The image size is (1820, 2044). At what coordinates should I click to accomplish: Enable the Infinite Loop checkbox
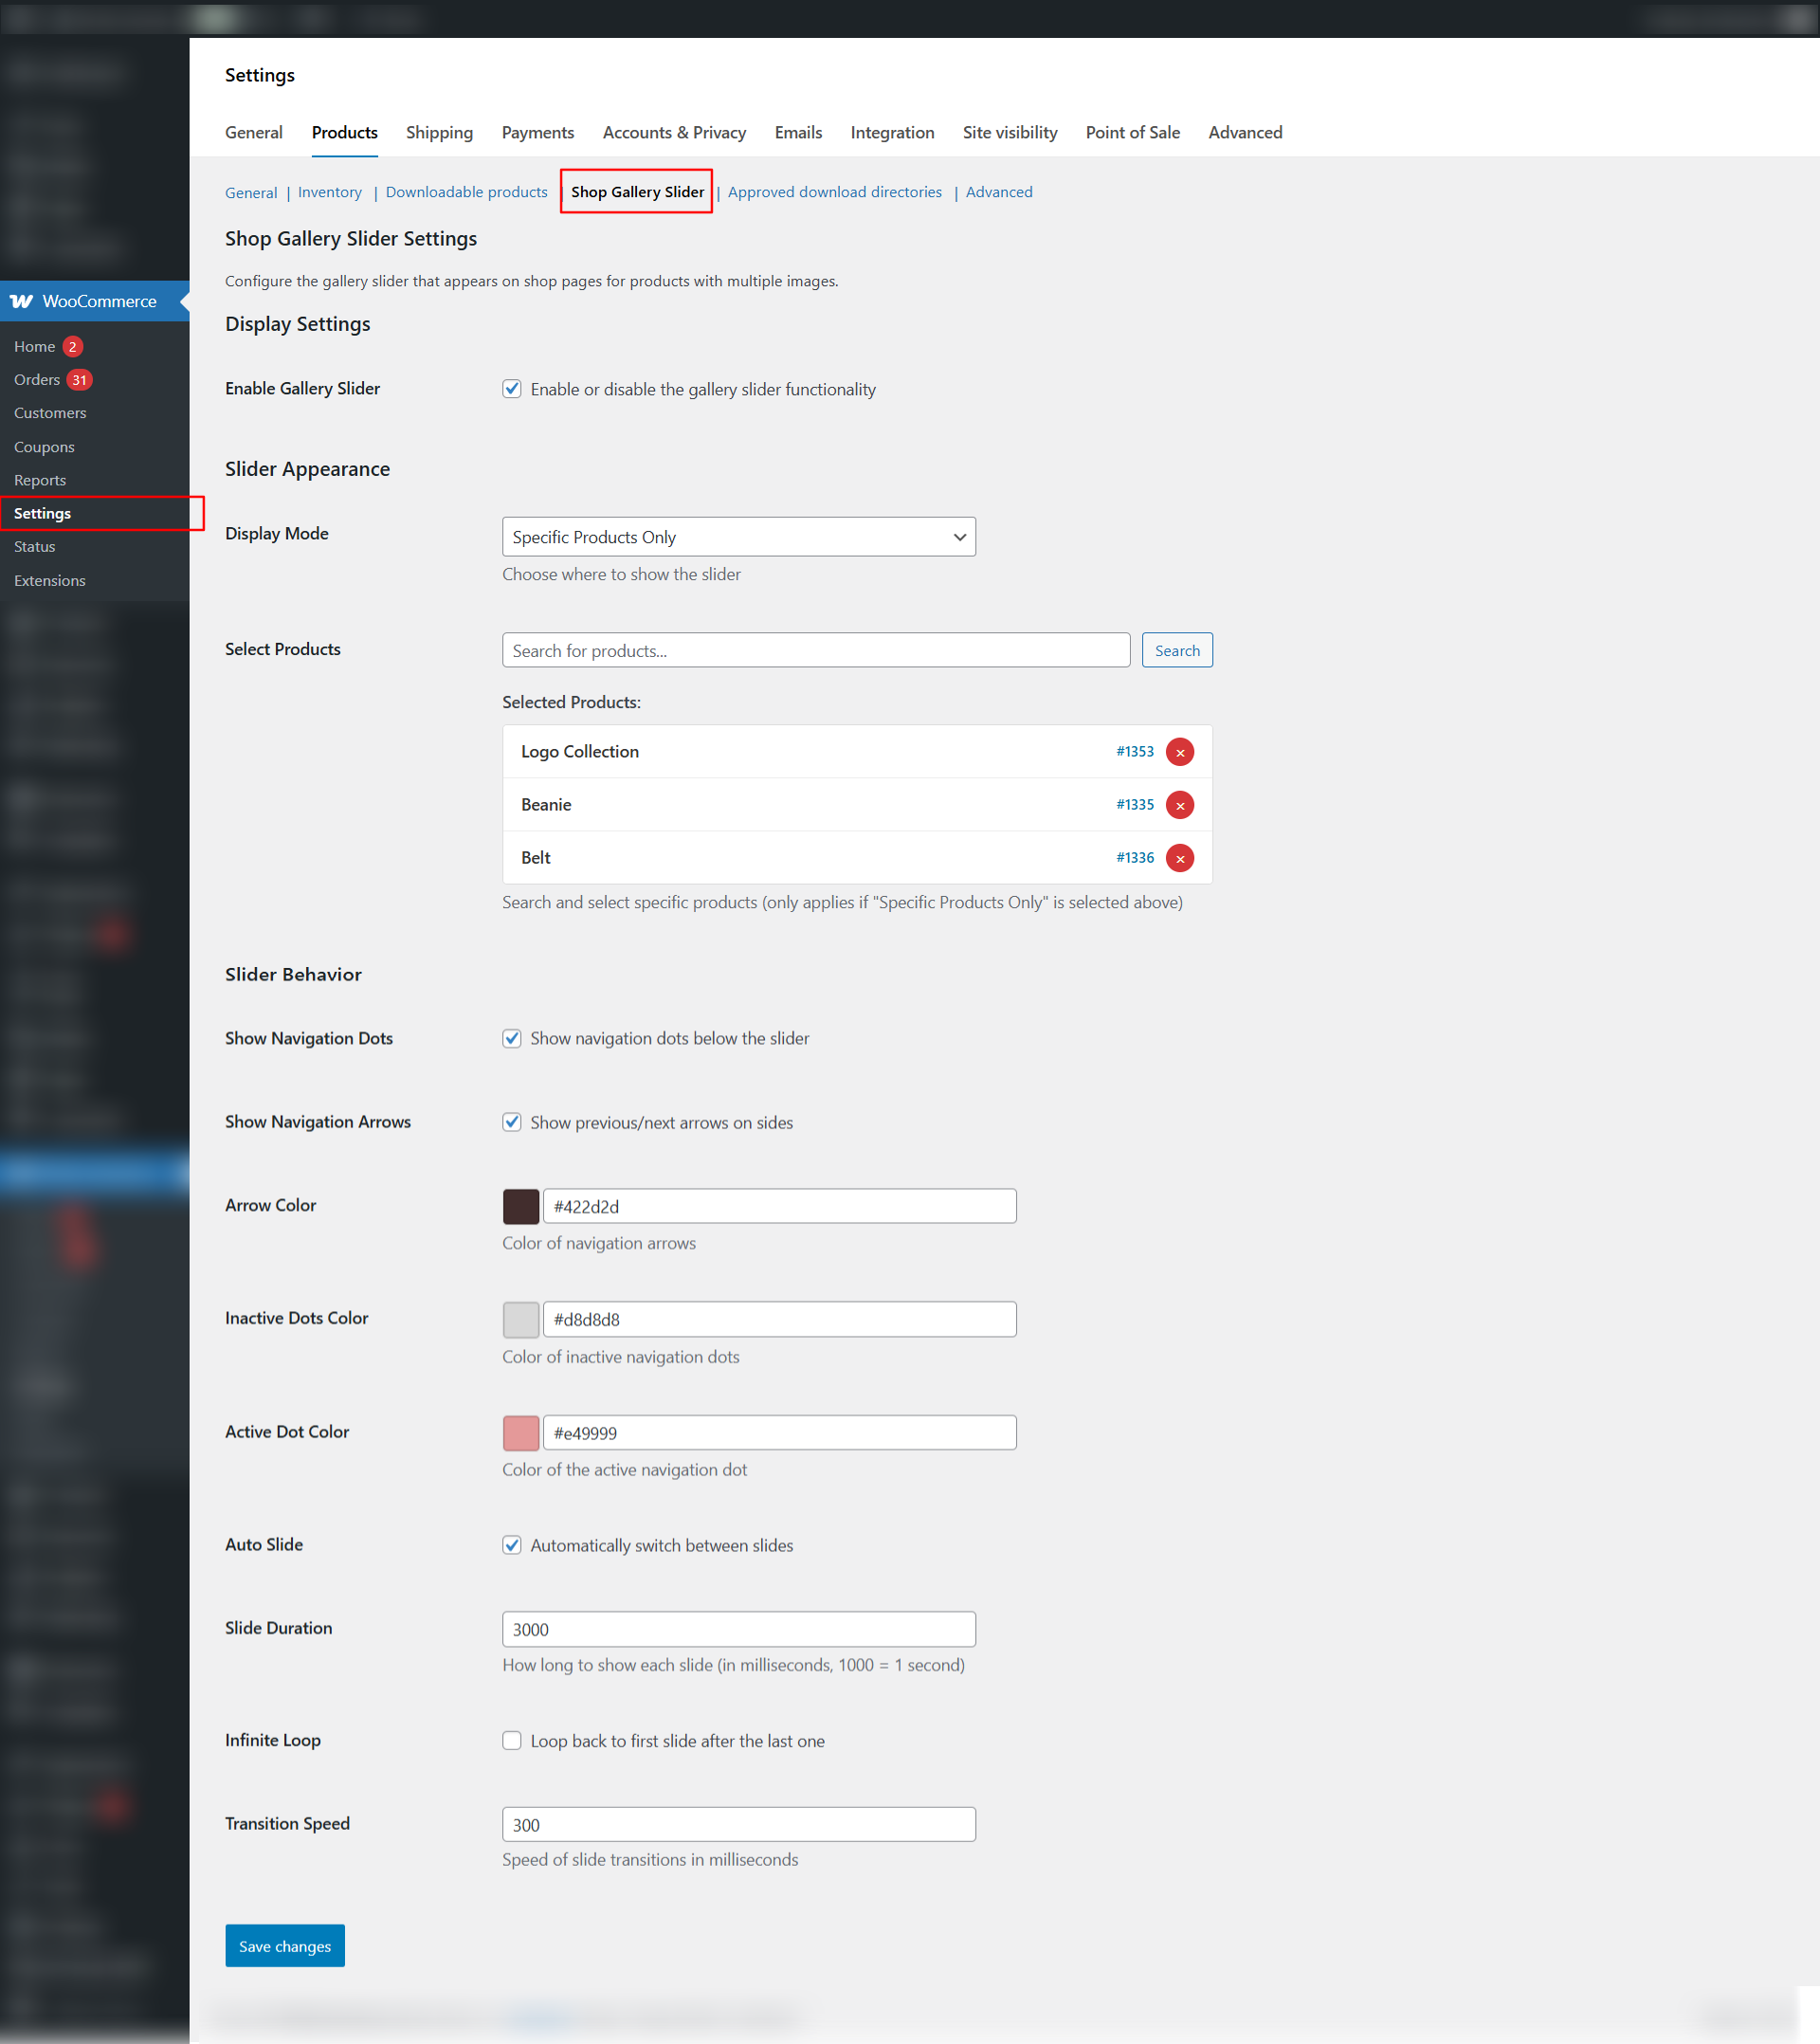pos(512,1741)
